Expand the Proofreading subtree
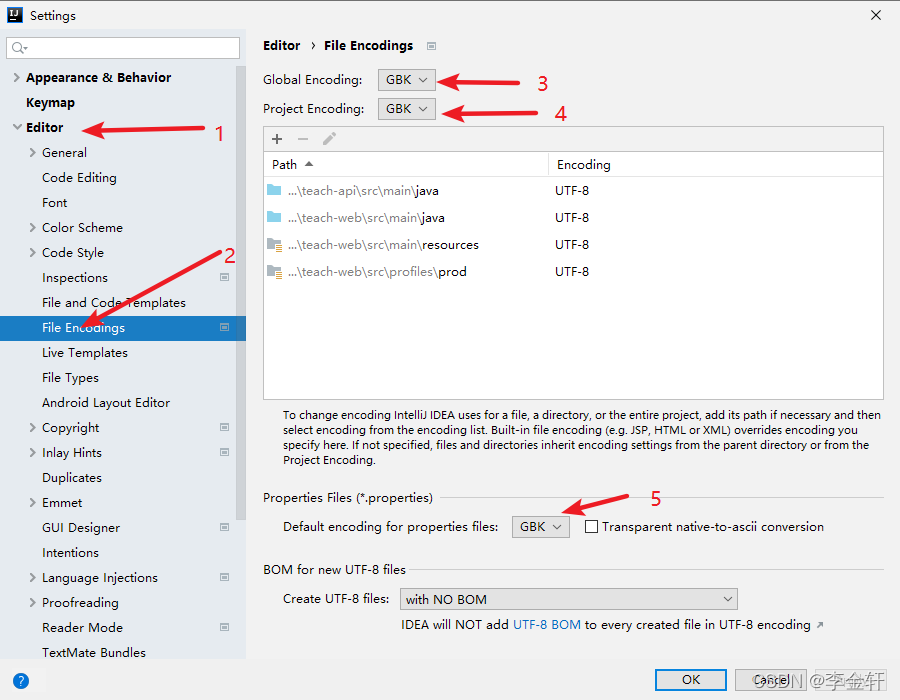 tap(33, 602)
